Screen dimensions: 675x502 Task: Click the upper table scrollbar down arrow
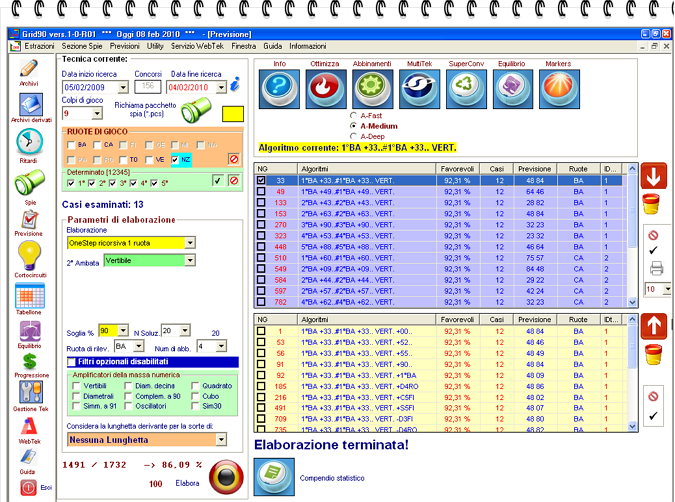[x=632, y=302]
